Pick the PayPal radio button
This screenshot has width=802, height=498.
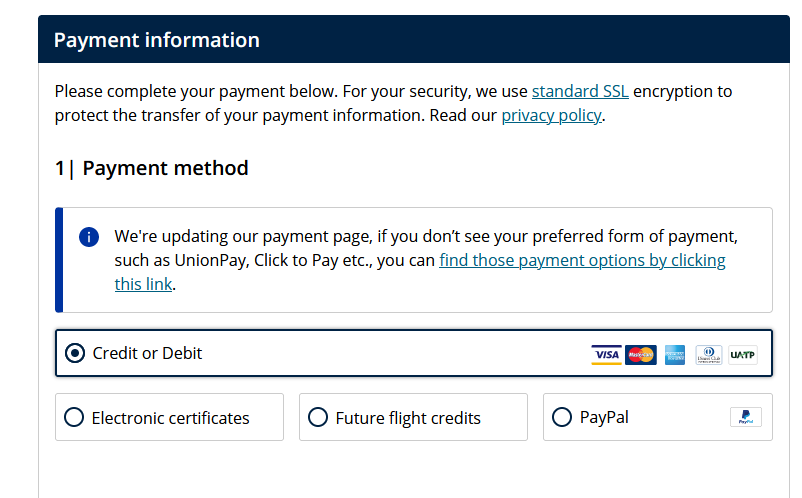(x=562, y=418)
